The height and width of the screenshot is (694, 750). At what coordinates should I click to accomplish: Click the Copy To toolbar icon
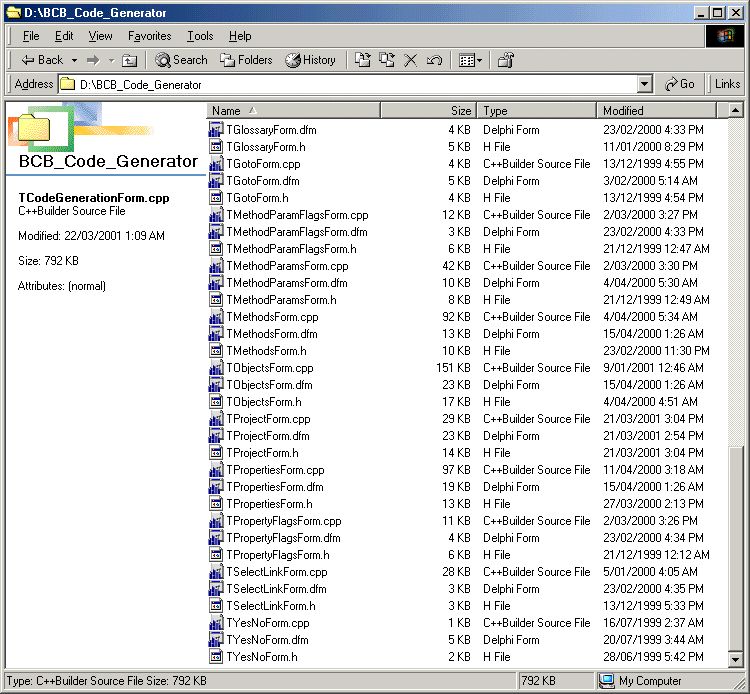coord(387,60)
